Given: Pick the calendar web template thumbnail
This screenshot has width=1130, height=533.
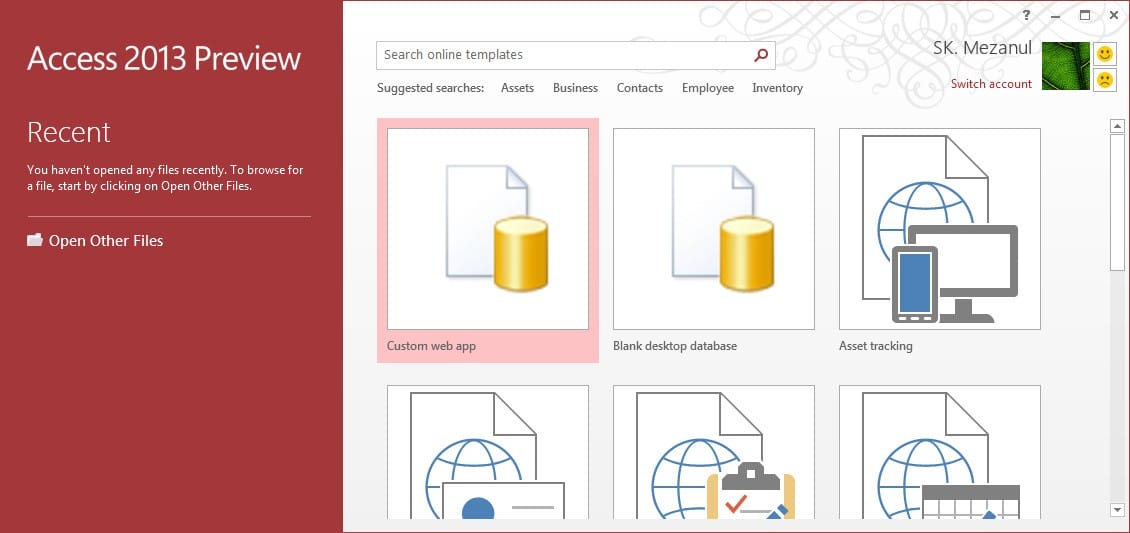Looking at the screenshot, I should [940, 452].
